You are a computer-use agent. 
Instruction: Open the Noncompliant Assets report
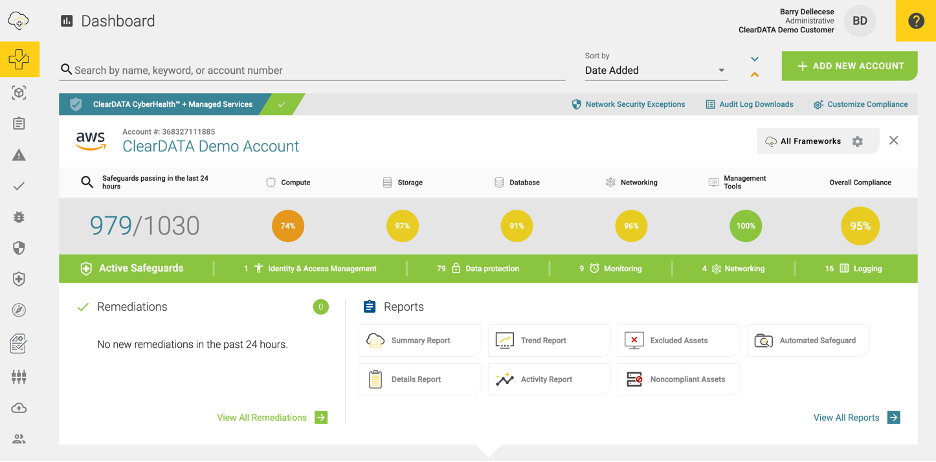(679, 379)
